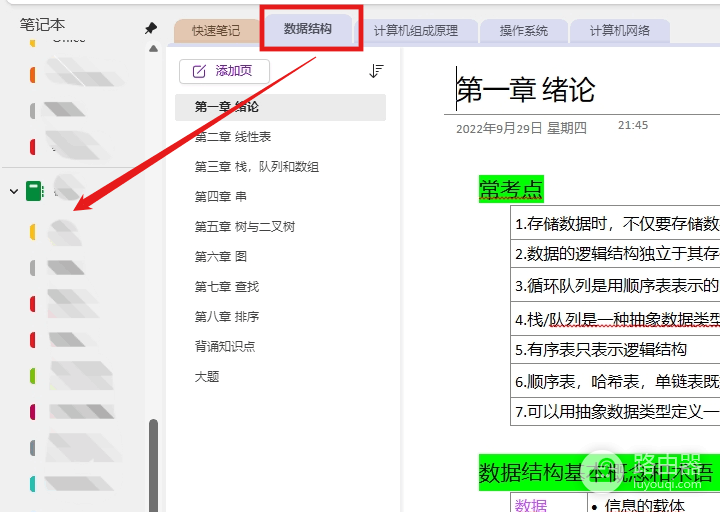Click table row 7.可以用抽象数据类型定义

click(615, 411)
